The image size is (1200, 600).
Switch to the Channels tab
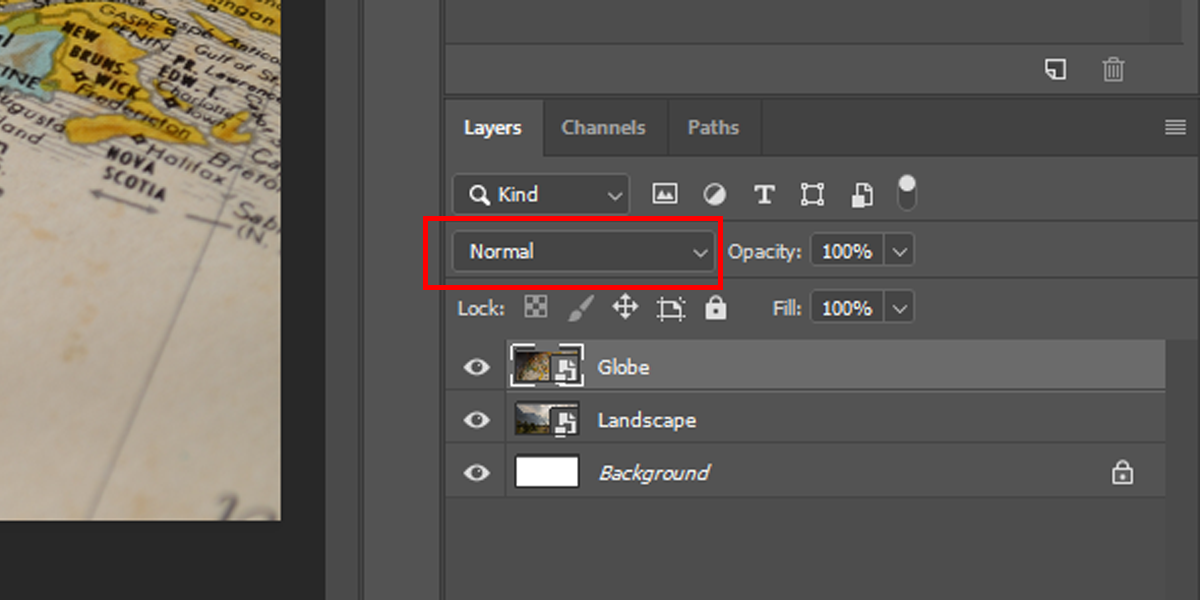tap(603, 128)
